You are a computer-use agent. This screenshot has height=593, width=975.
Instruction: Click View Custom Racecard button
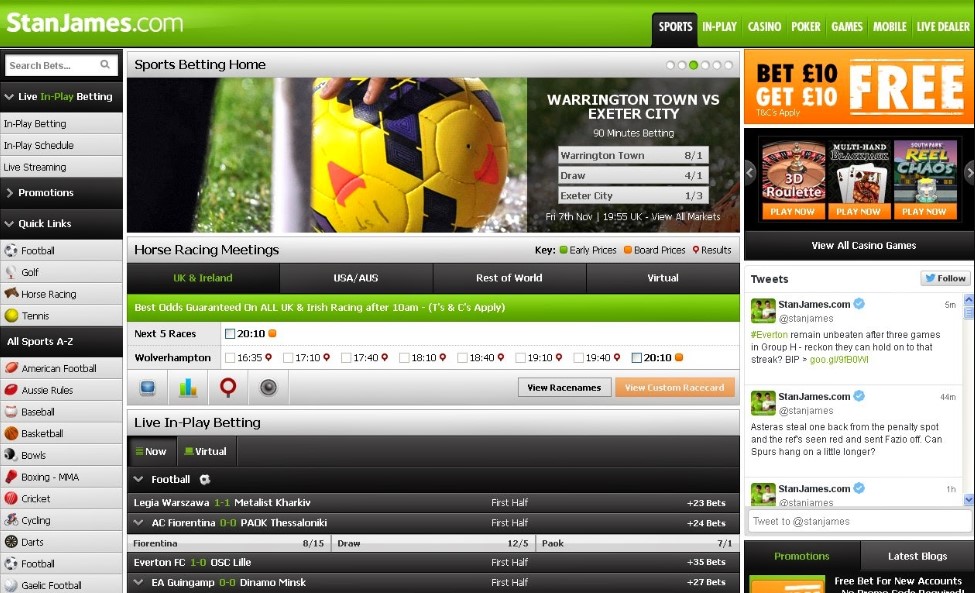click(x=675, y=387)
